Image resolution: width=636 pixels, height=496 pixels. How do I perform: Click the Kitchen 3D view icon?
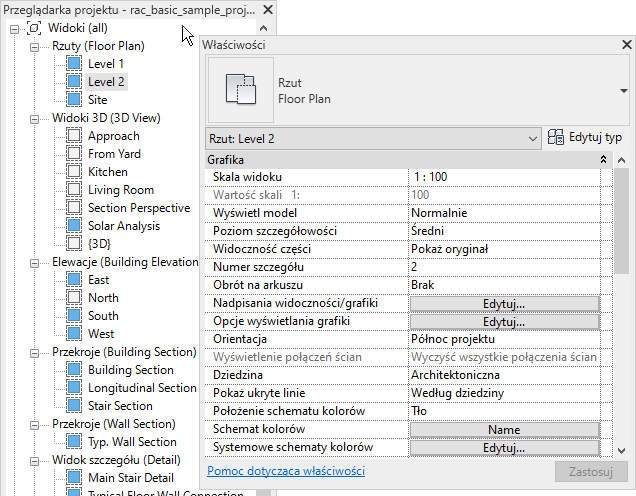point(74,172)
